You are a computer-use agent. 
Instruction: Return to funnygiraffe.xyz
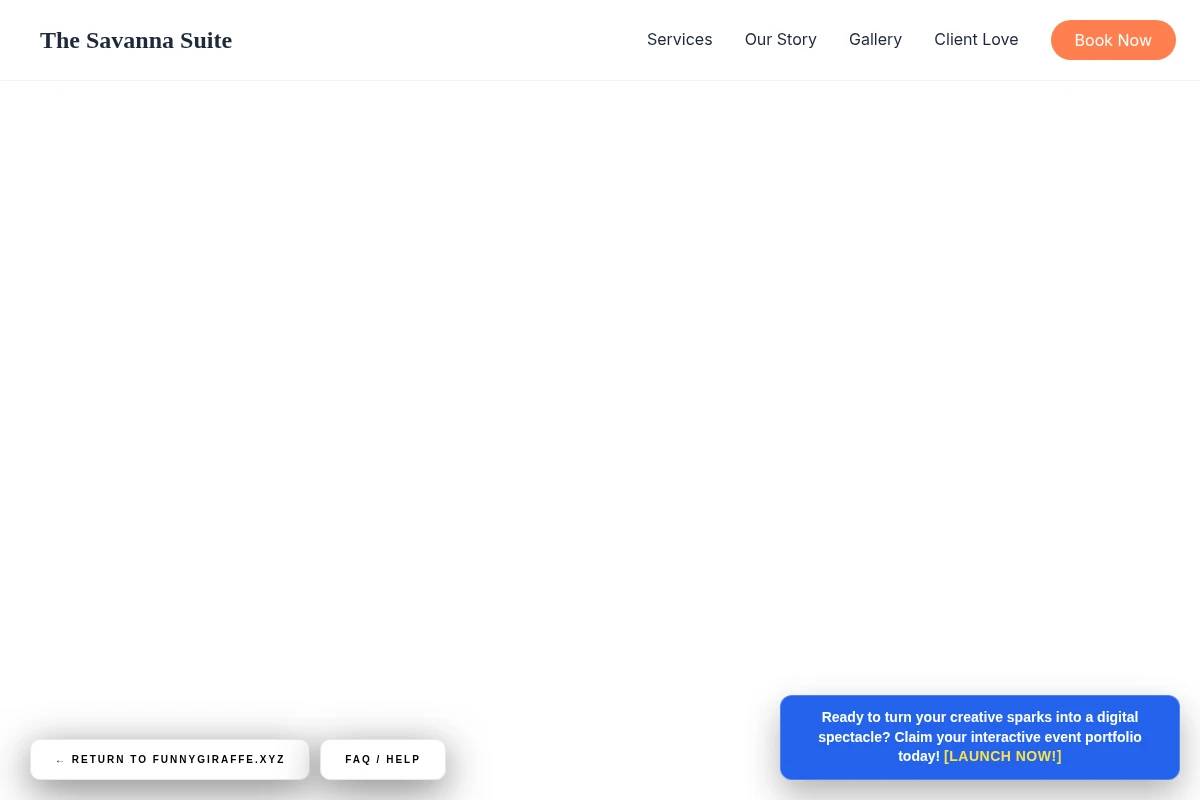170,760
